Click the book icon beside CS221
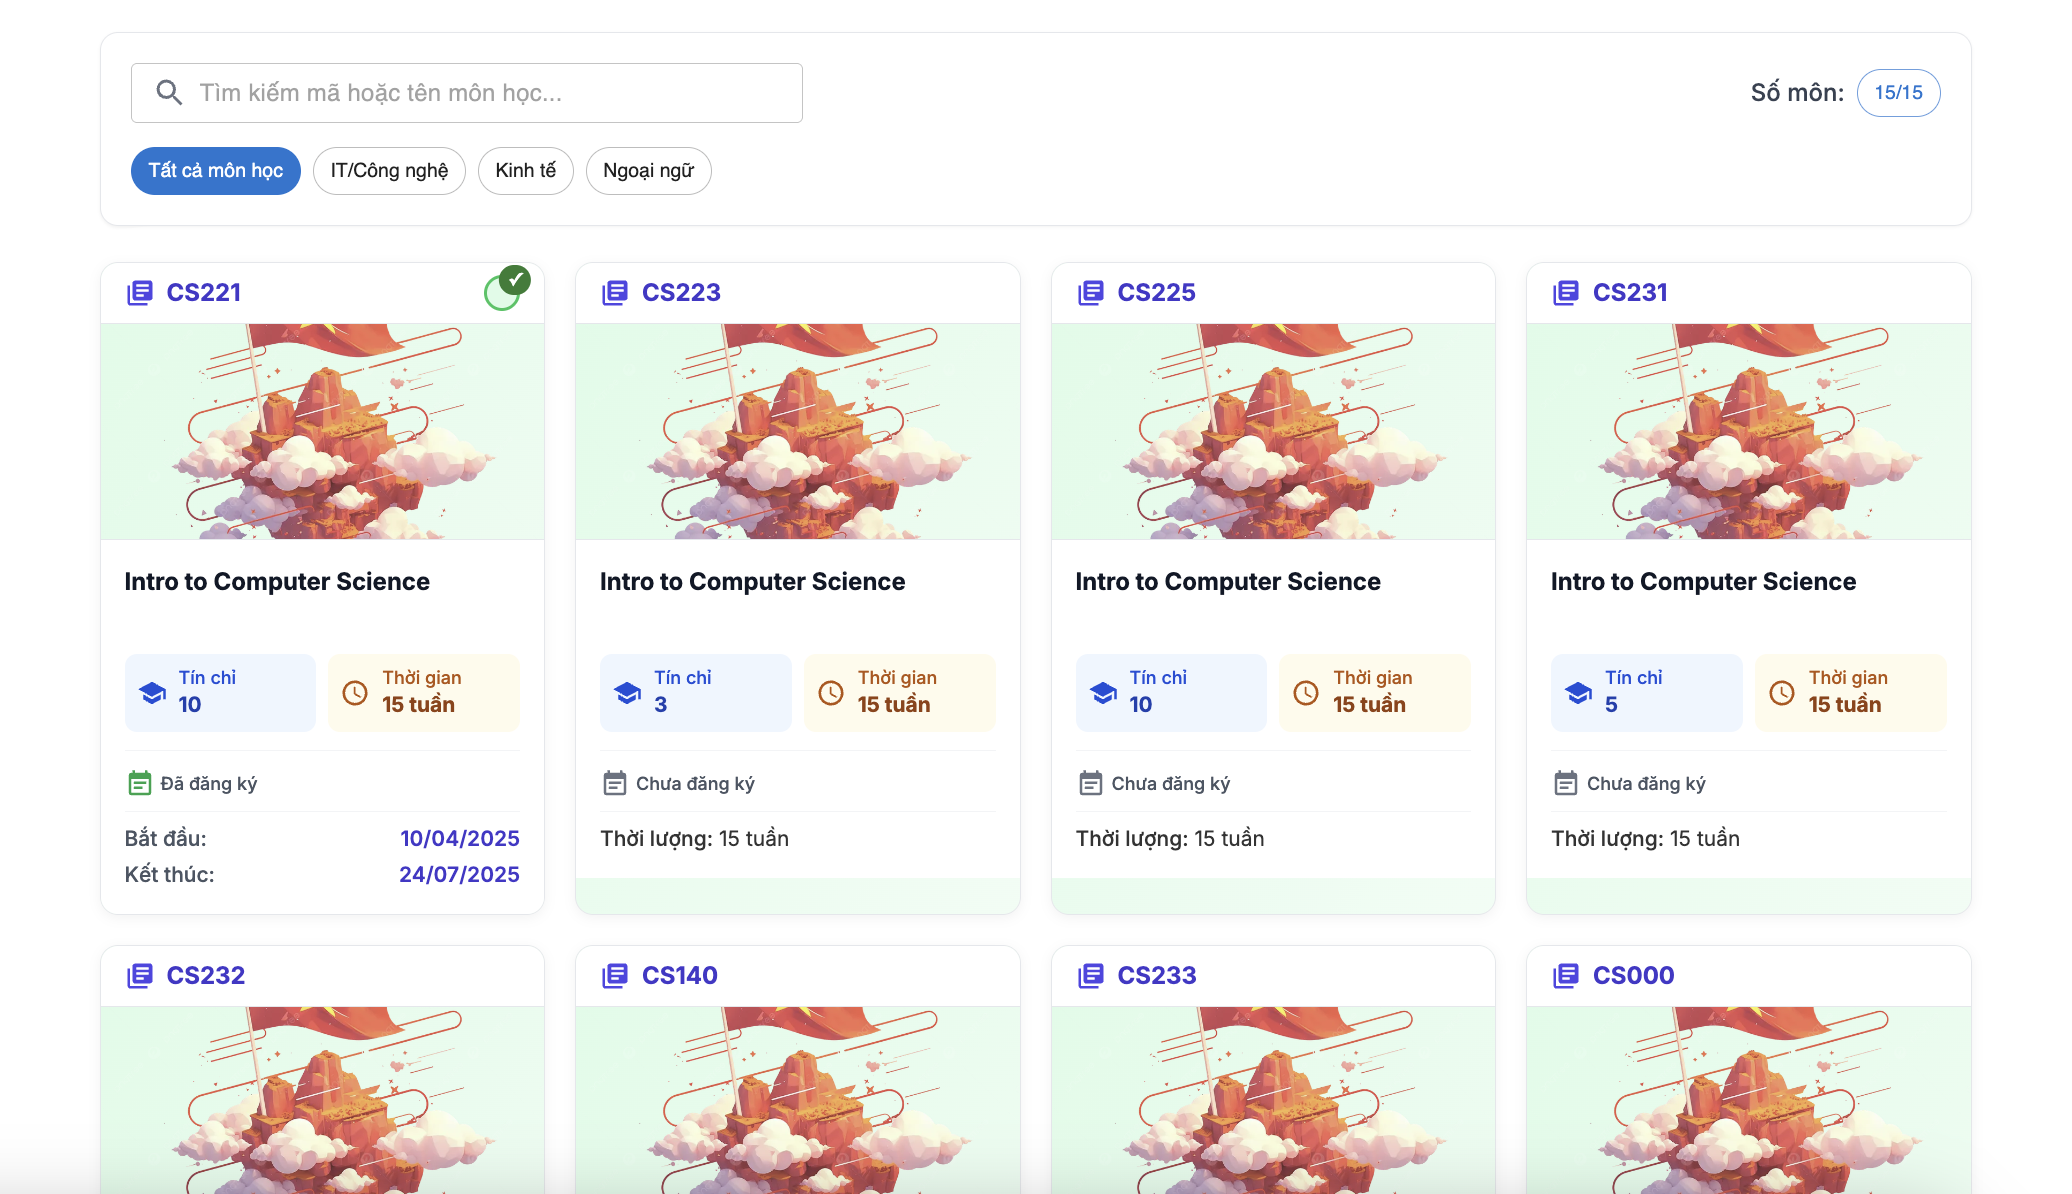The height and width of the screenshot is (1194, 2072). 140,293
